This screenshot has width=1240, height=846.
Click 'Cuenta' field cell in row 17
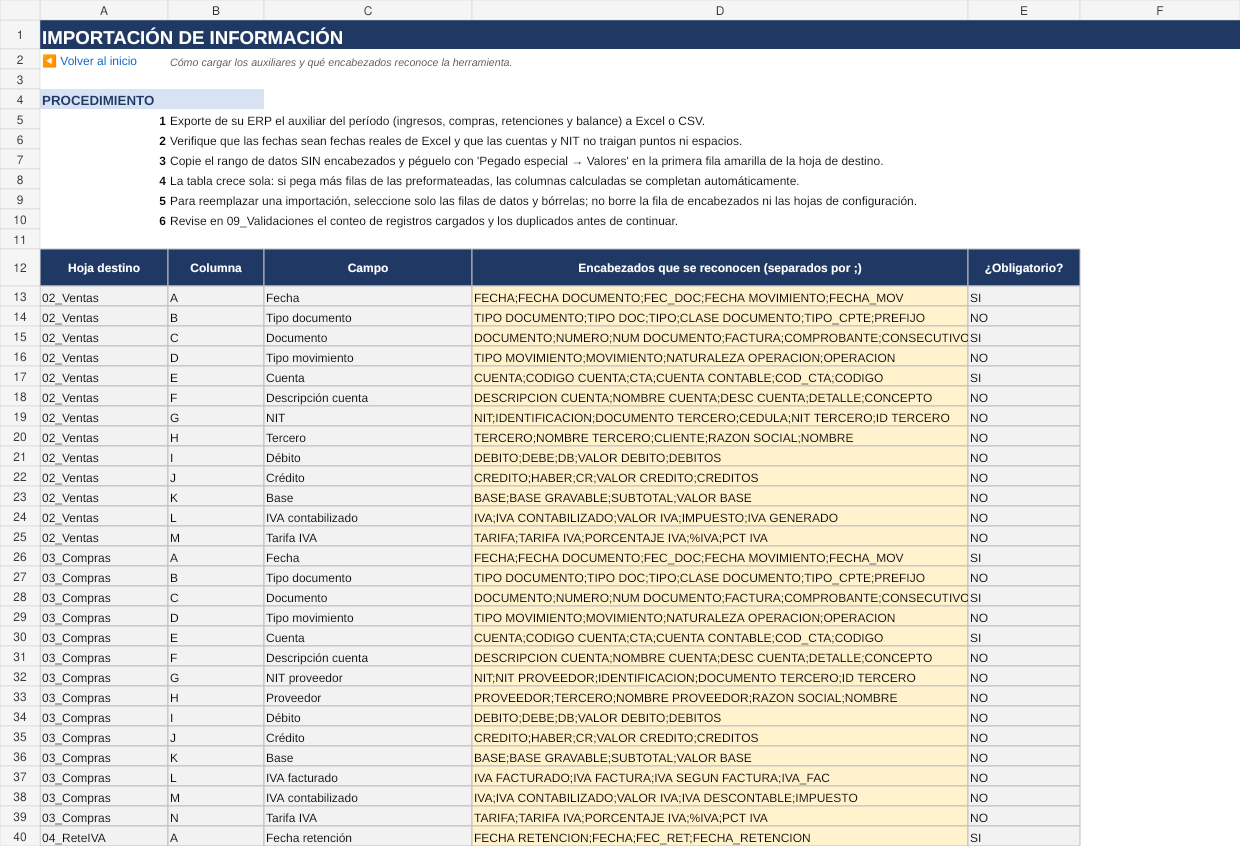pyautogui.click(x=368, y=377)
